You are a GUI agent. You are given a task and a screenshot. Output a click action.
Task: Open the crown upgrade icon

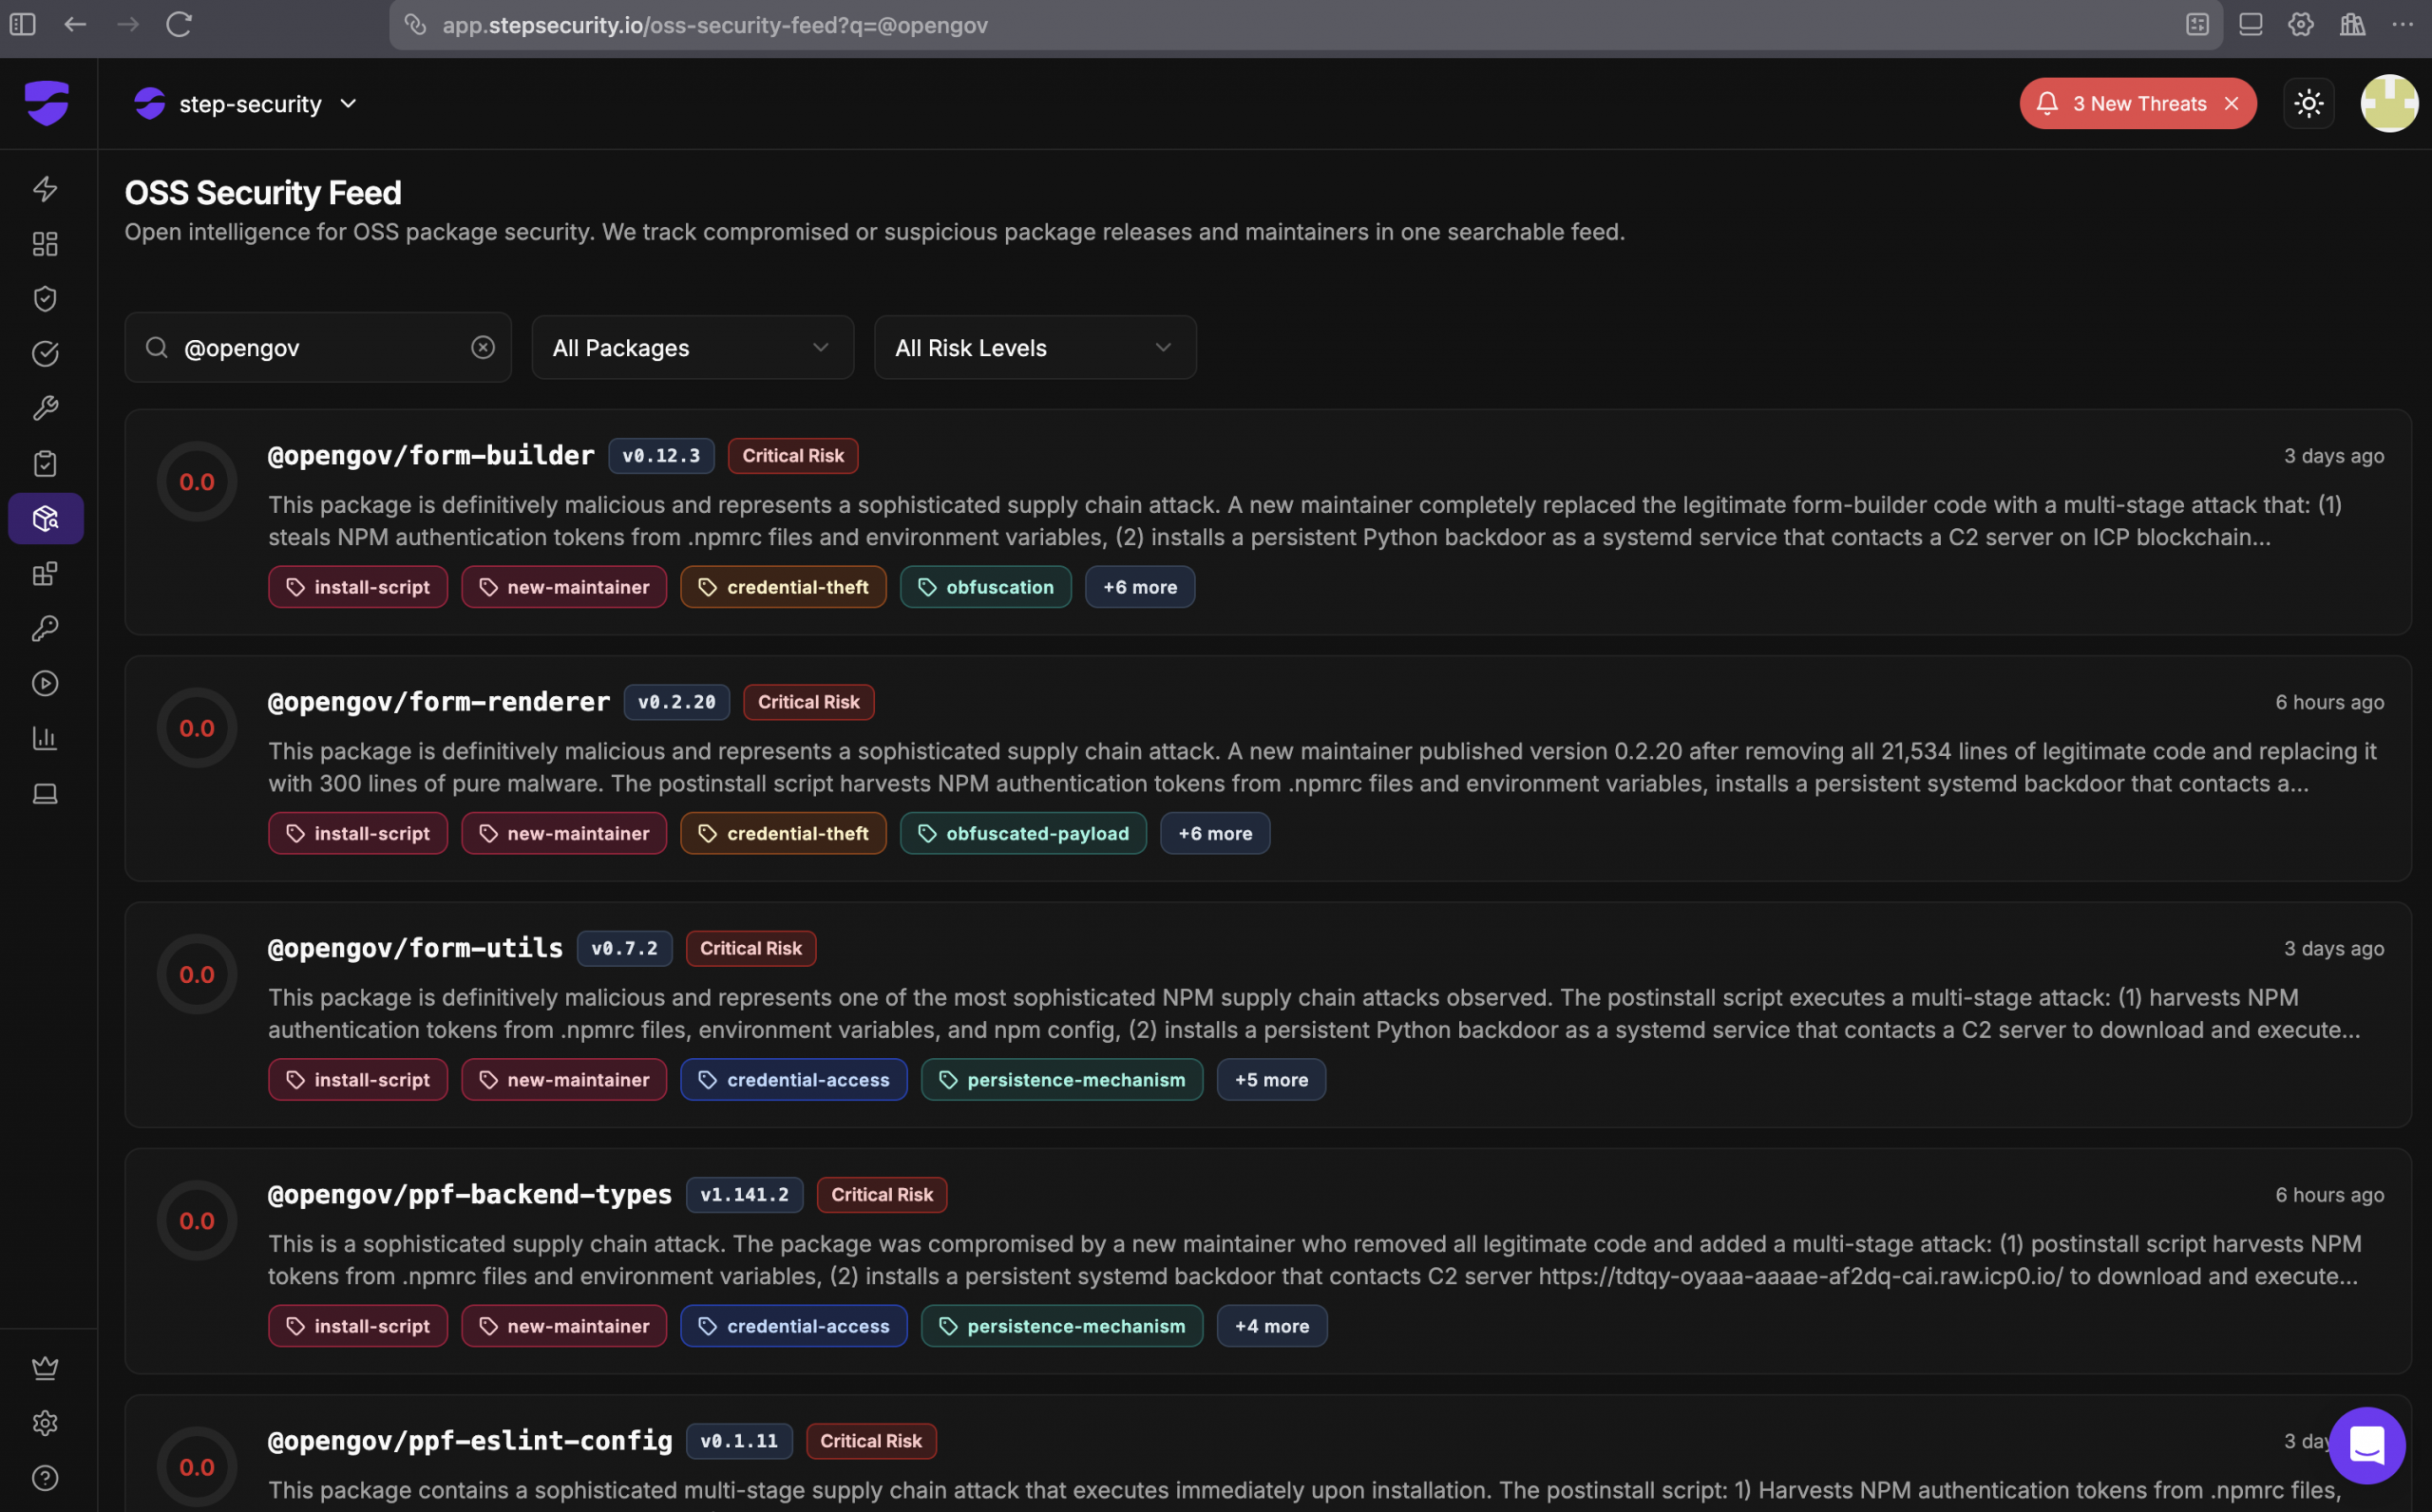[45, 1368]
